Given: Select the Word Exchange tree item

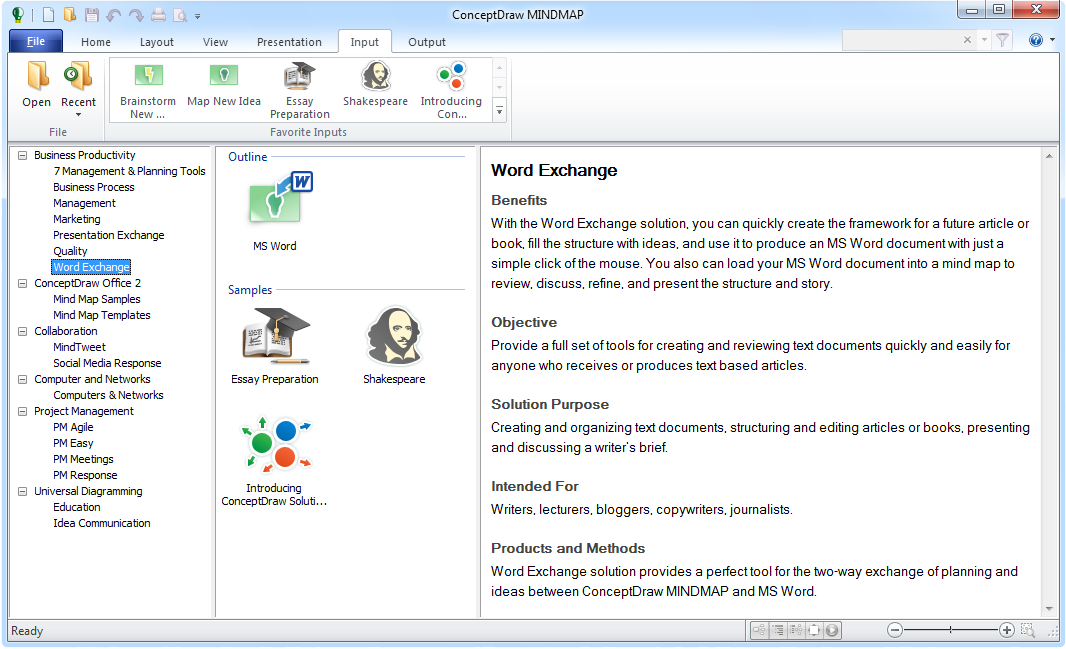Looking at the screenshot, I should coord(91,267).
